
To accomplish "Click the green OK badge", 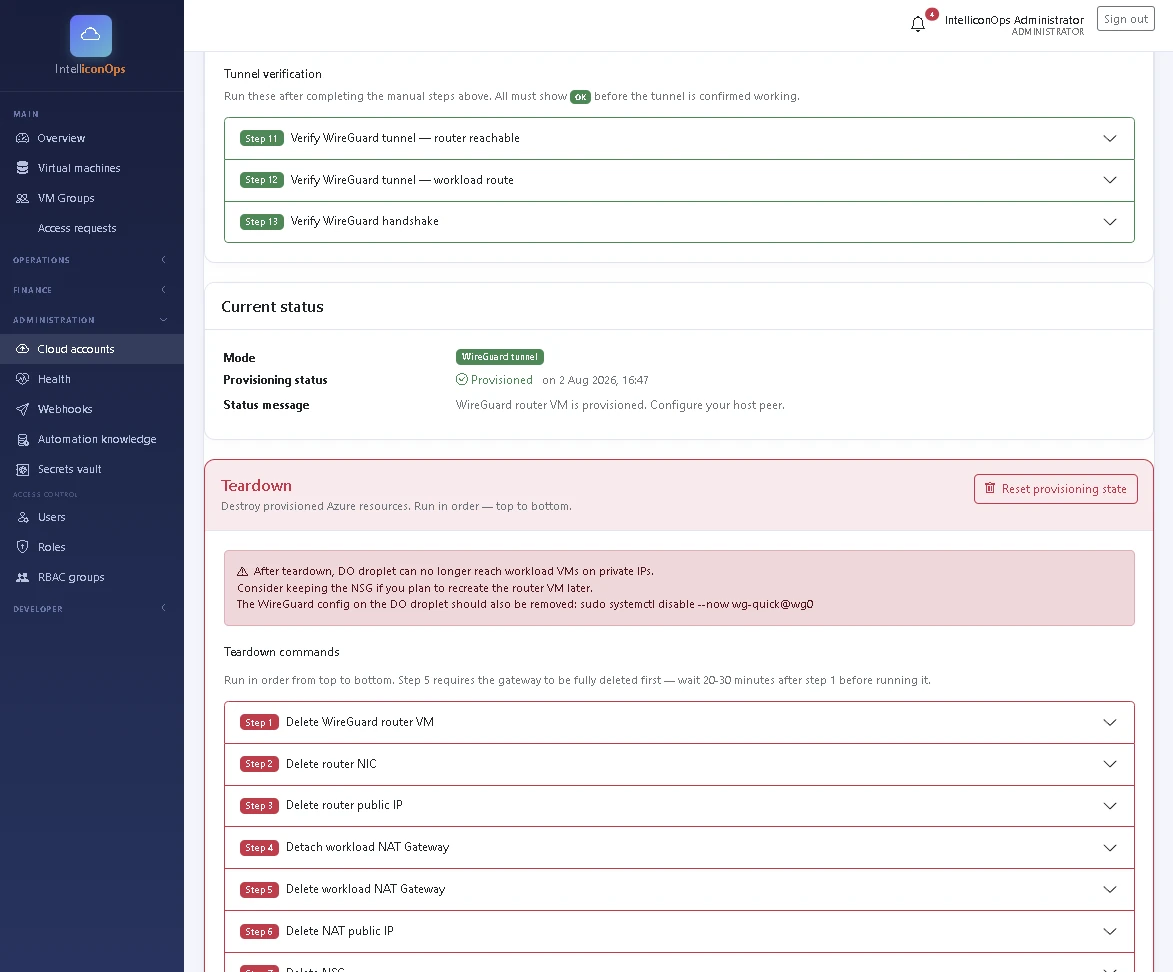I will click(x=581, y=97).
